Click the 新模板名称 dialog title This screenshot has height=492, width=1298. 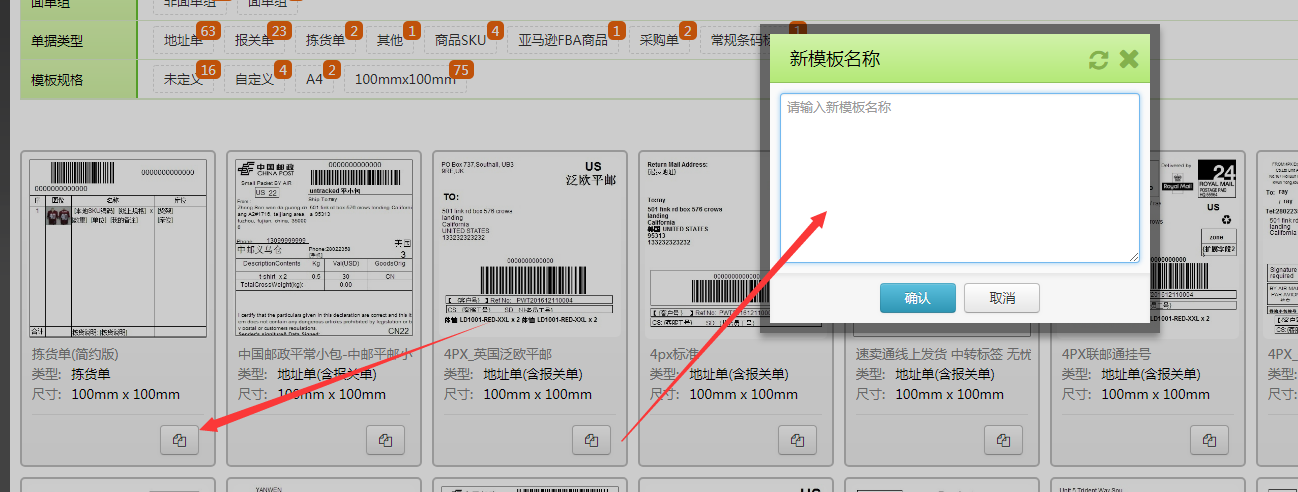tap(835, 59)
